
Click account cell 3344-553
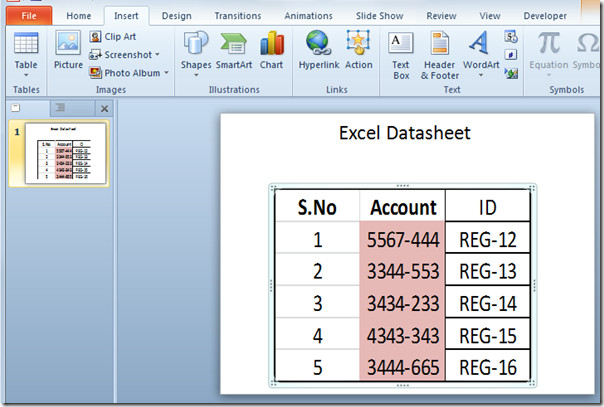tap(403, 270)
